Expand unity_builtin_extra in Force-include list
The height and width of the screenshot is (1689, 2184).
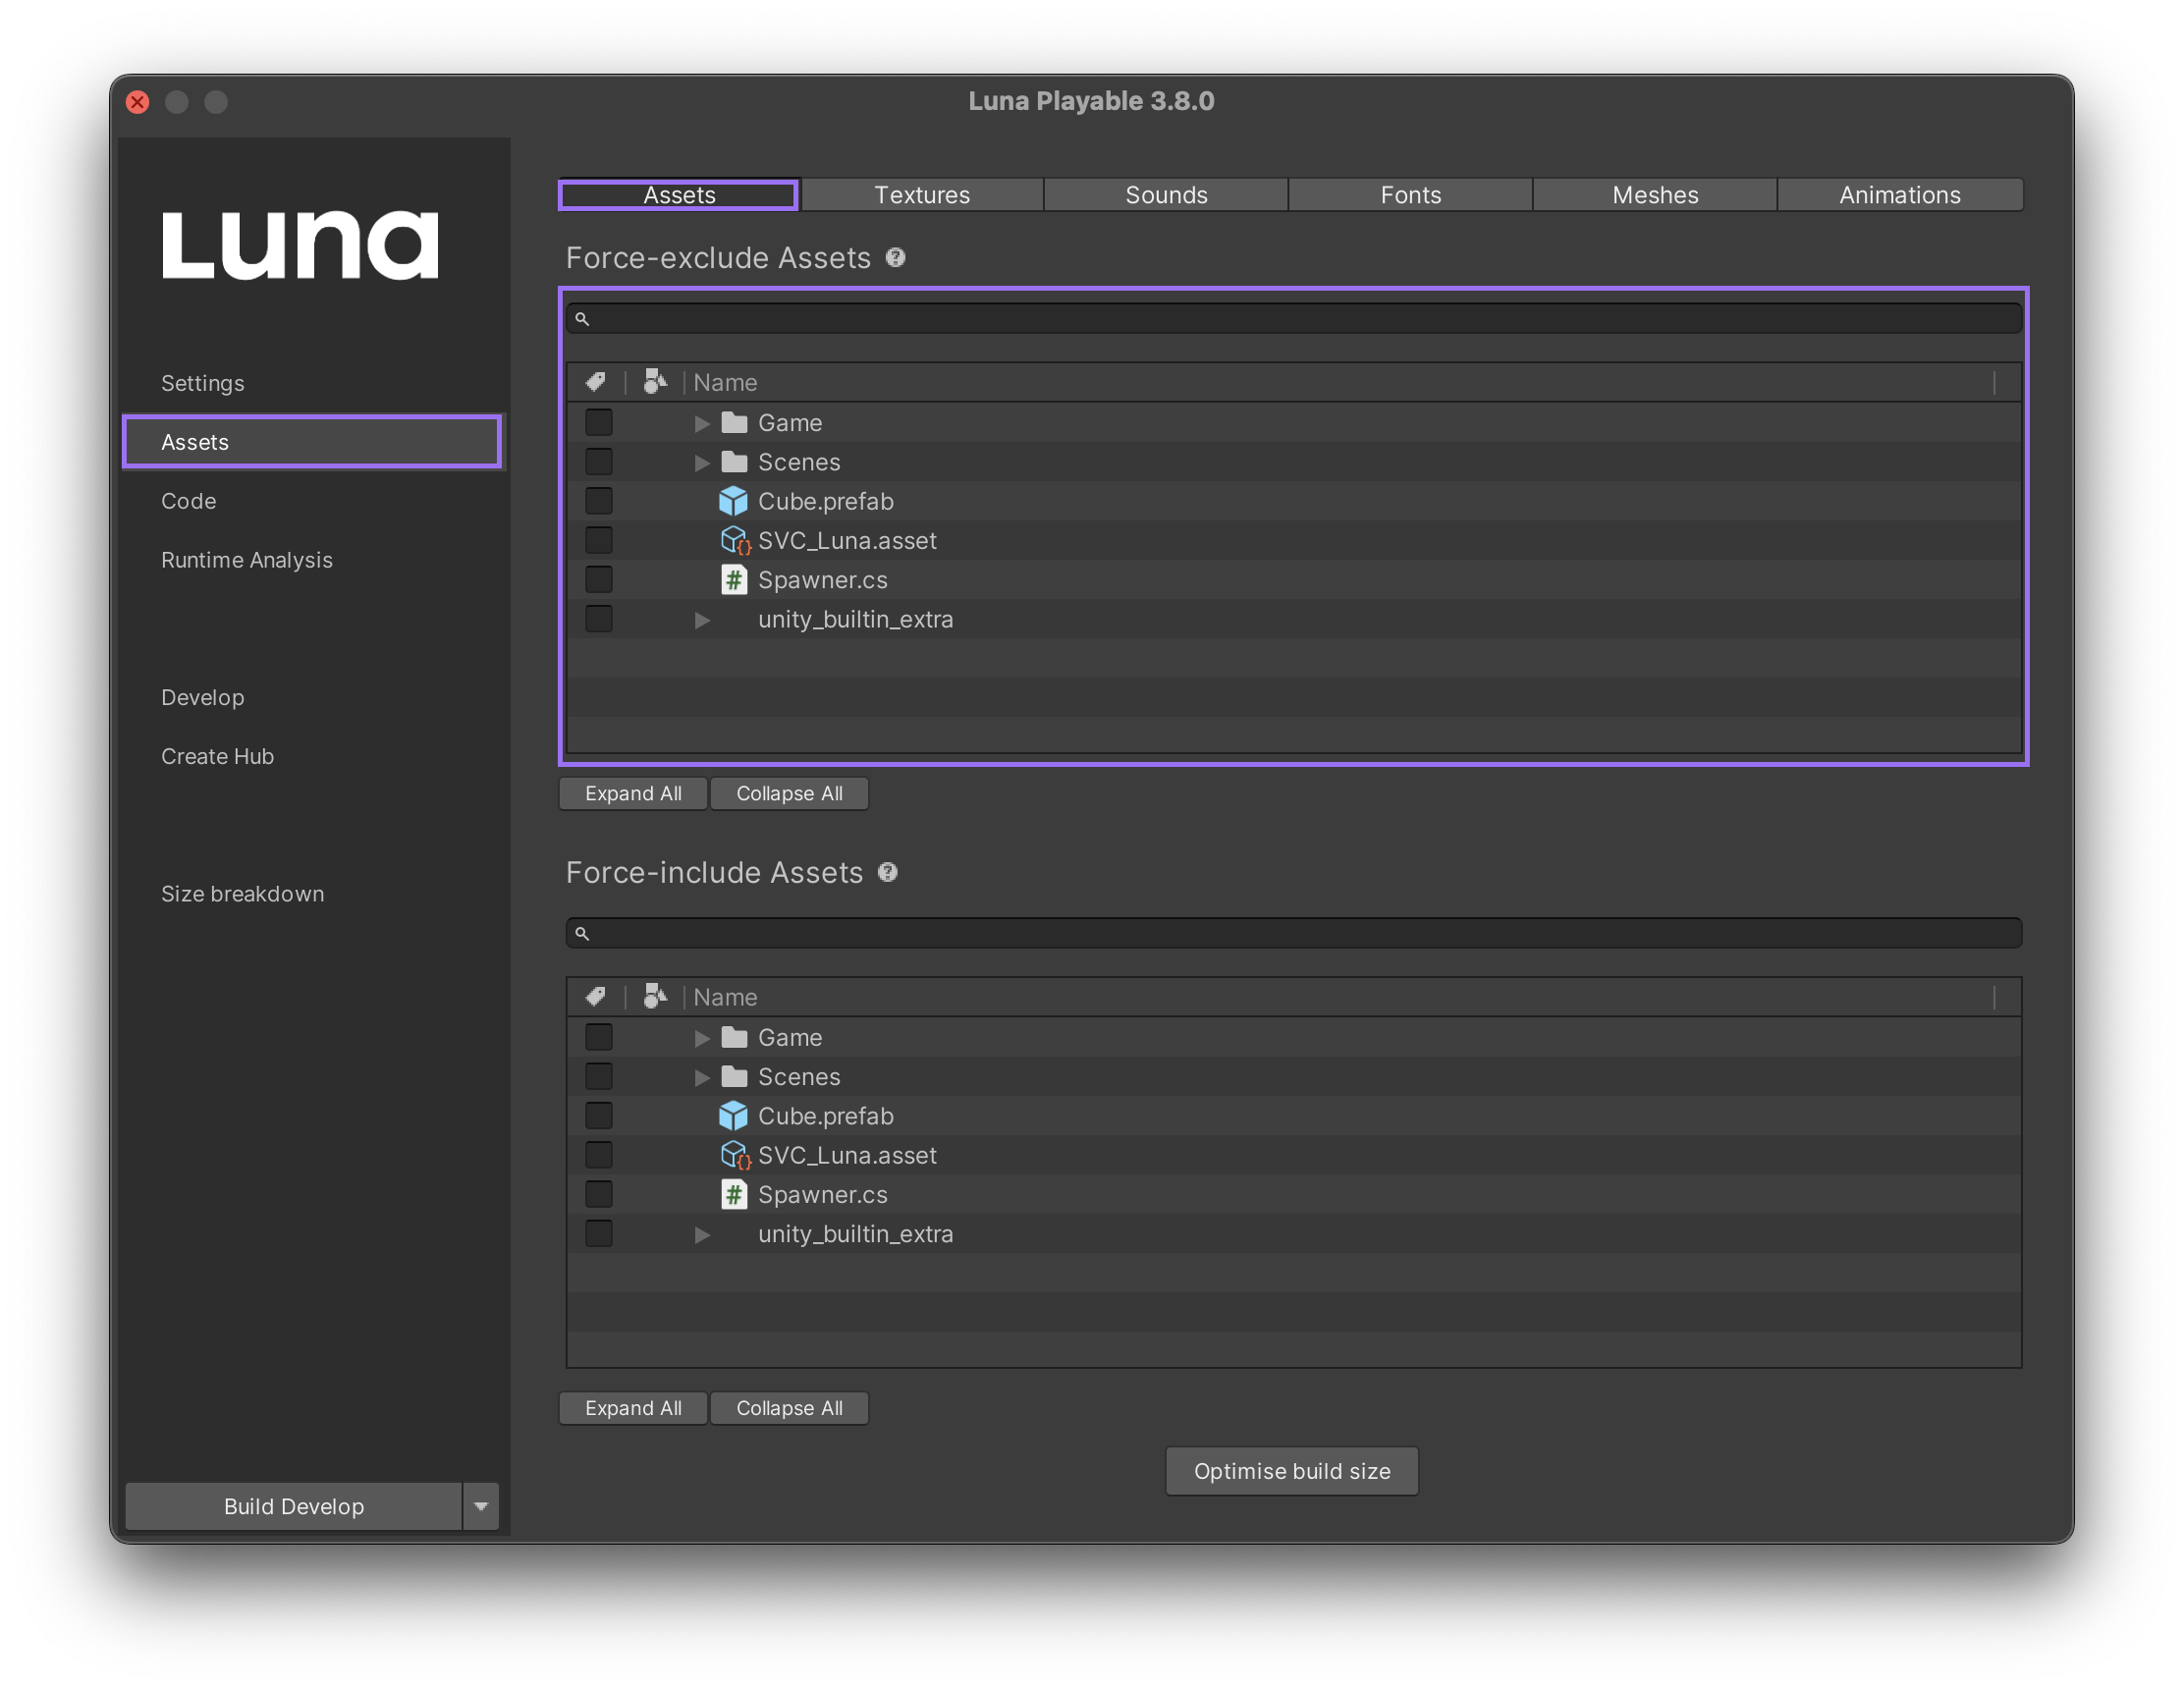pos(702,1235)
